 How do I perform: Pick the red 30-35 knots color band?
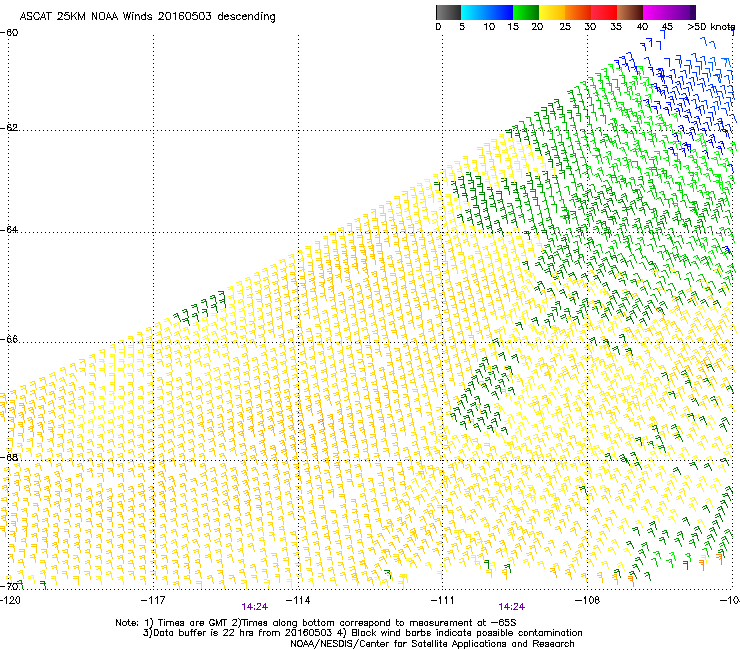(604, 12)
